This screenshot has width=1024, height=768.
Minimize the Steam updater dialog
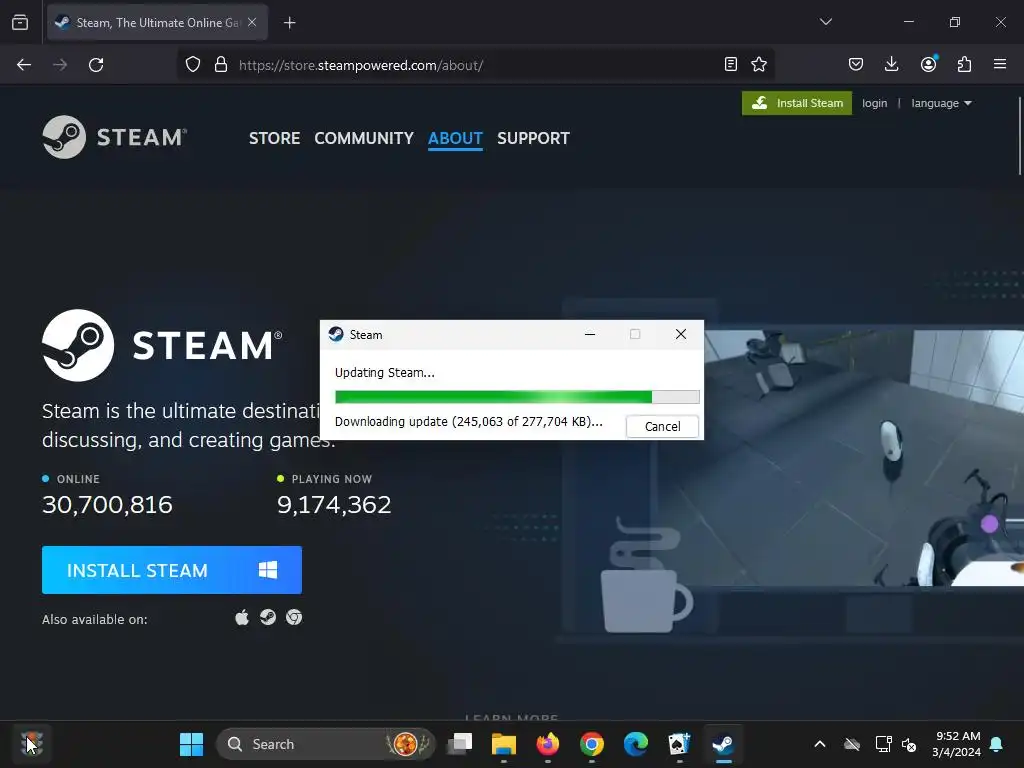(590, 334)
